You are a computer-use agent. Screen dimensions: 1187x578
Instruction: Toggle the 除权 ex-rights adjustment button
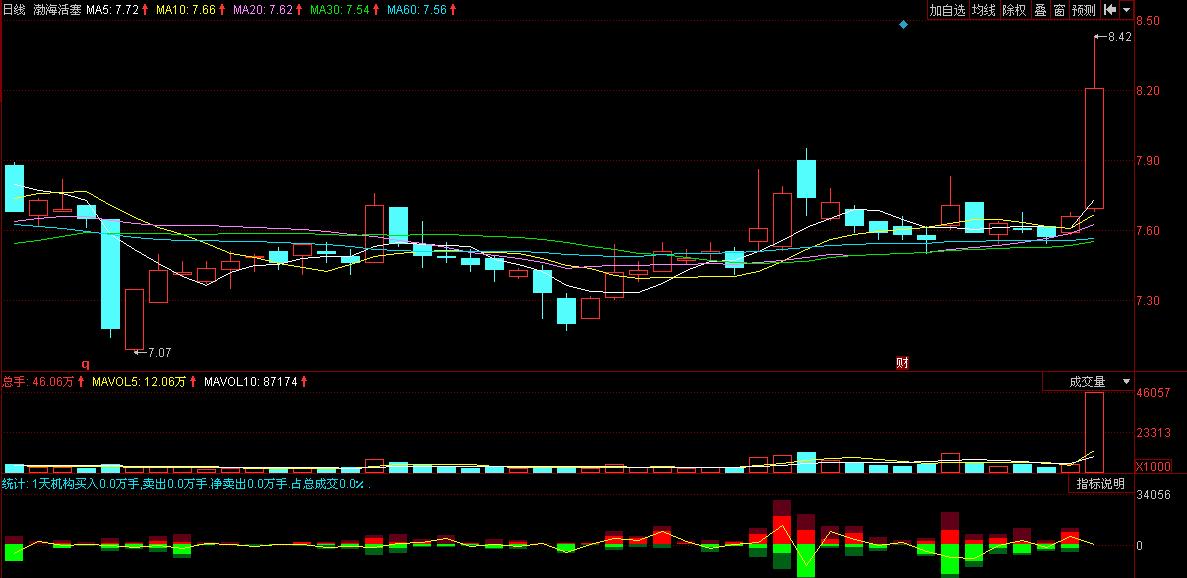(x=1014, y=10)
